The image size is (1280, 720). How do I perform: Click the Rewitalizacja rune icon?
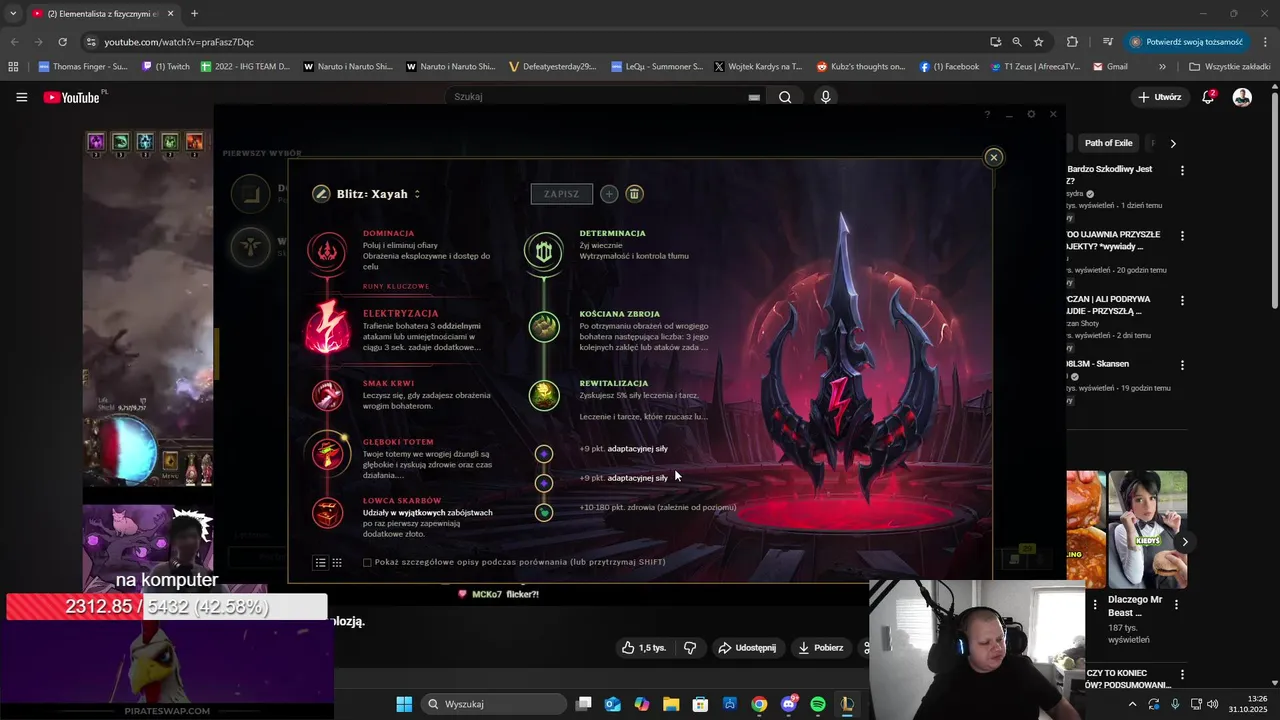click(x=544, y=395)
